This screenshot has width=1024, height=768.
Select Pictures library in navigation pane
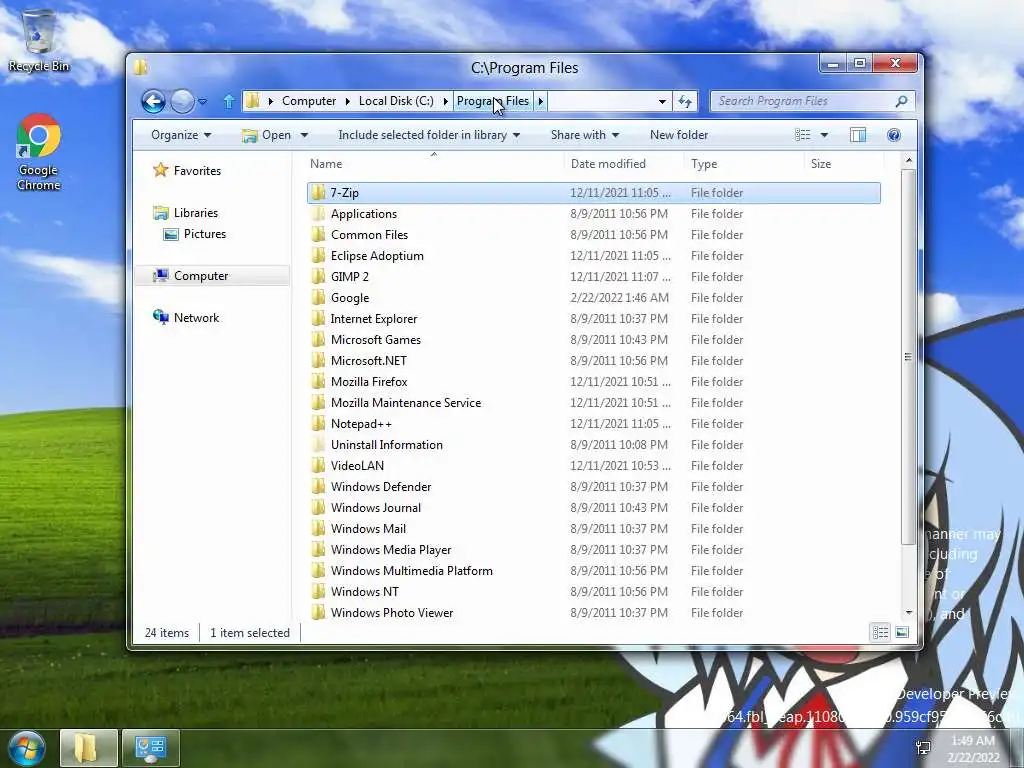[195, 234]
